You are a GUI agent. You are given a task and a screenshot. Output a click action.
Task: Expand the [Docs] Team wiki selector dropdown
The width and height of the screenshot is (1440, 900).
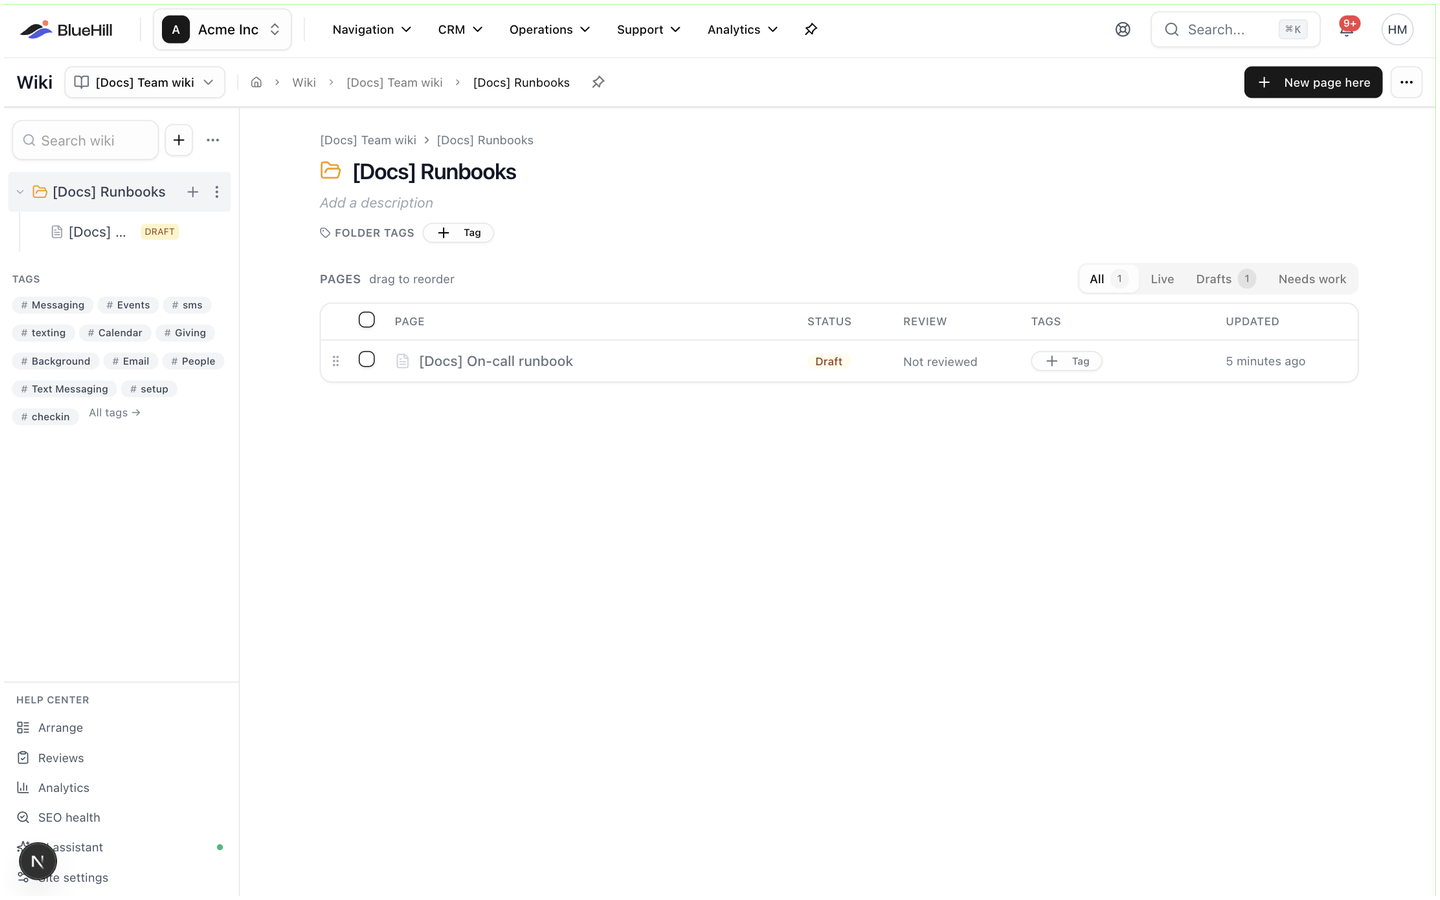(x=145, y=83)
